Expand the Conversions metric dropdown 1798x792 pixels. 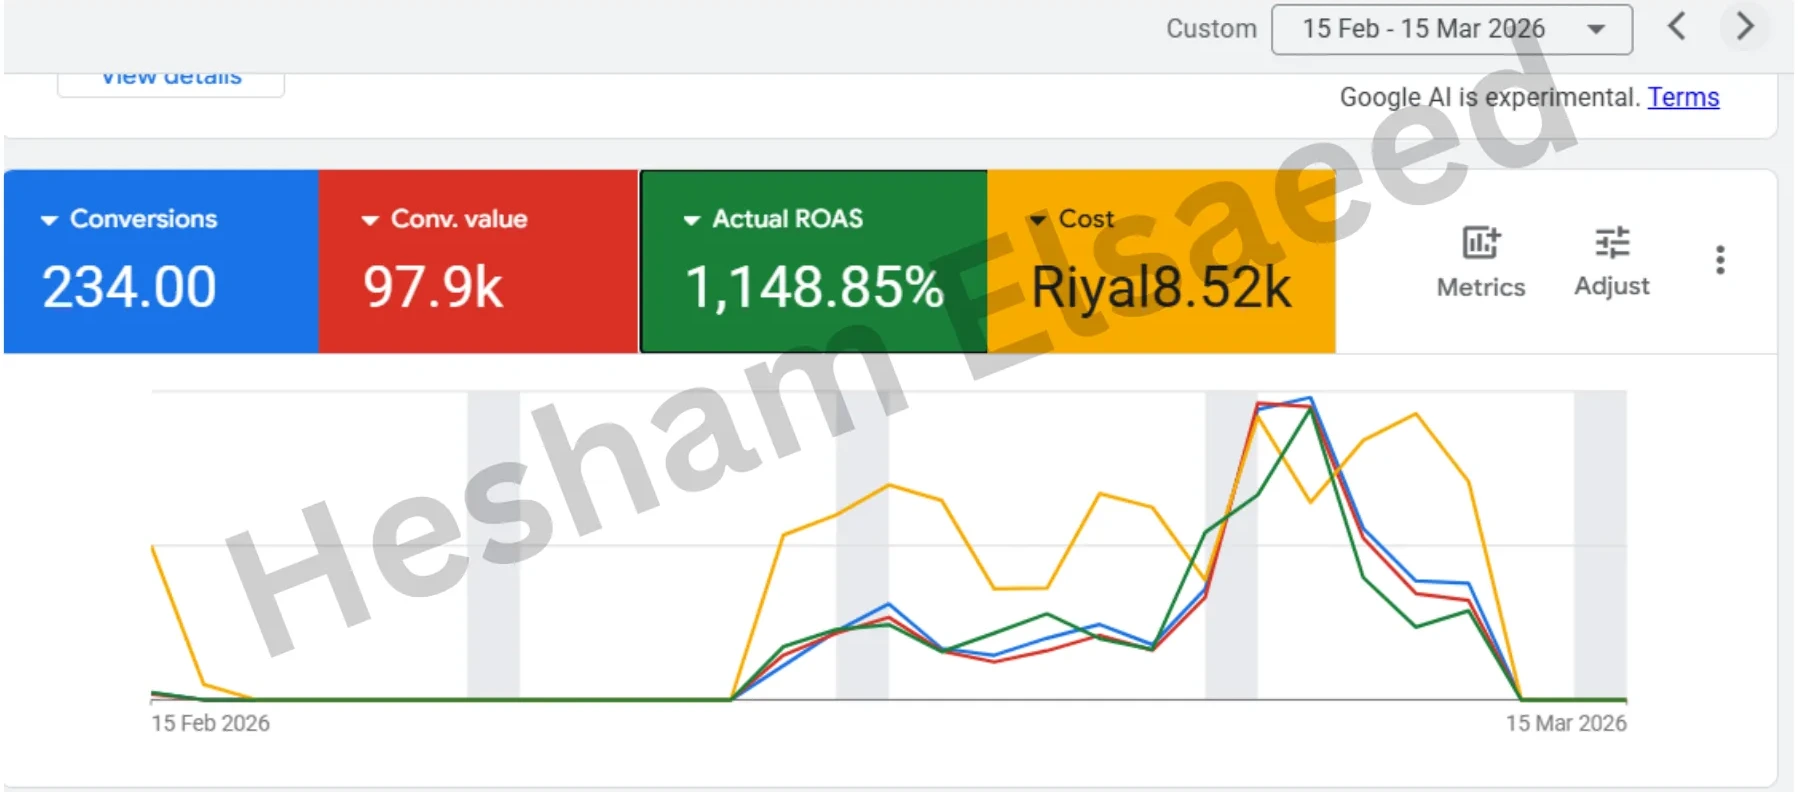tap(49, 220)
